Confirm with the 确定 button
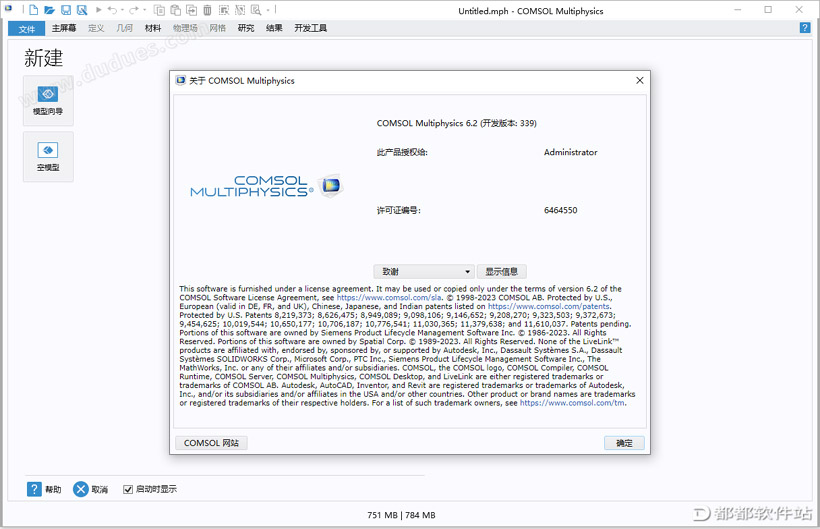 624,443
